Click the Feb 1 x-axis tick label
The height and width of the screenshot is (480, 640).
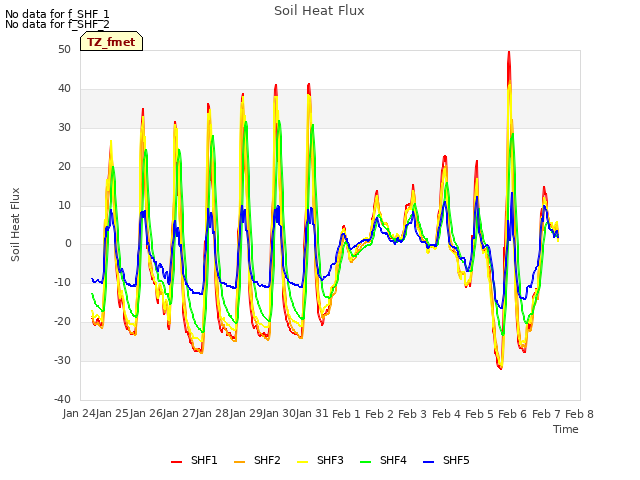point(346,414)
